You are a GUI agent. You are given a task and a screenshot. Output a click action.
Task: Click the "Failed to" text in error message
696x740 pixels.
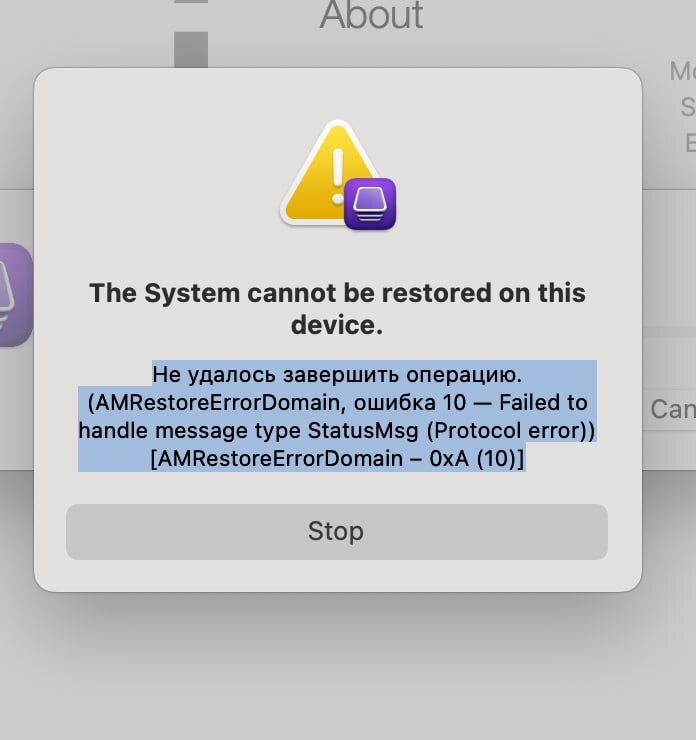pos(550,403)
